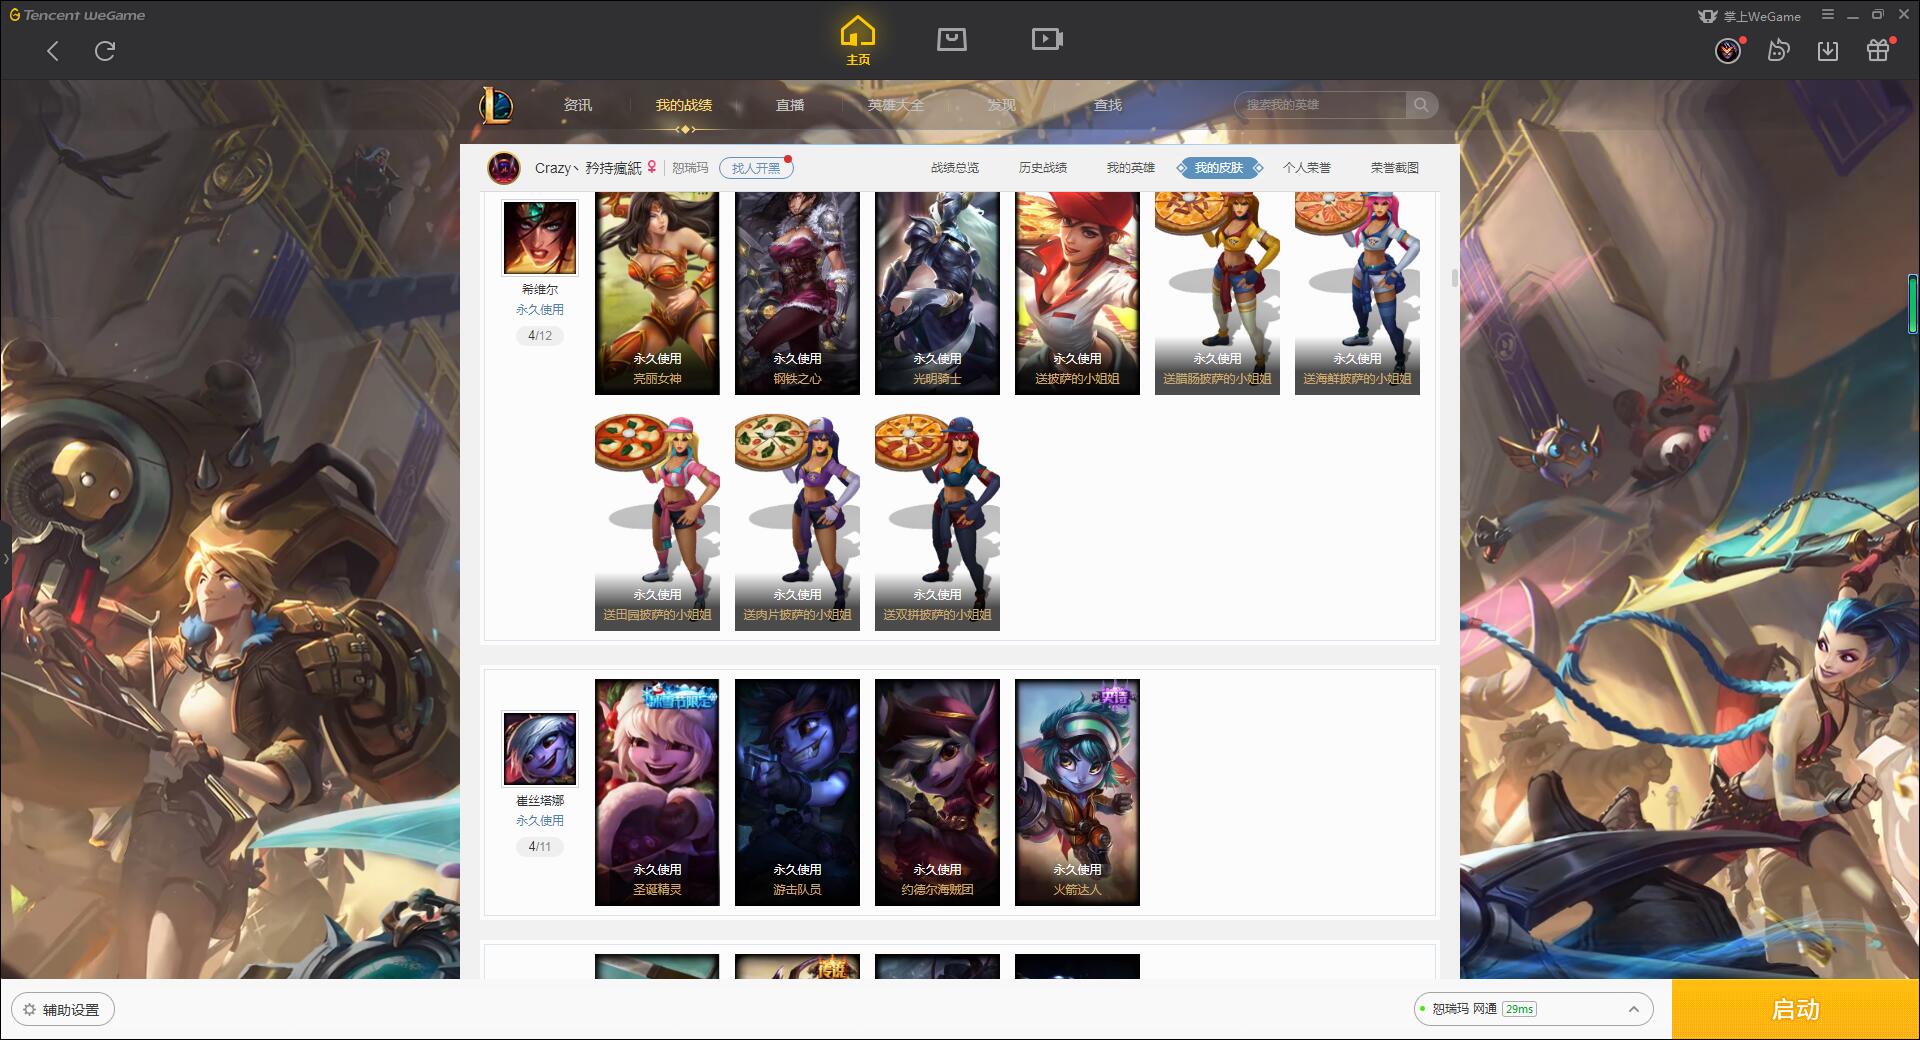Click the 4/11 skin count badge
The width and height of the screenshot is (1920, 1040).
coord(540,847)
